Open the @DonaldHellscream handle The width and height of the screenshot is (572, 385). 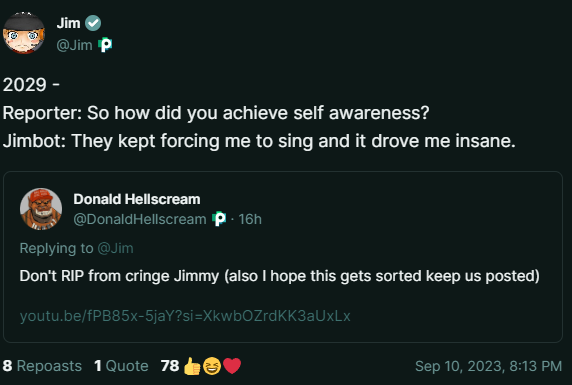coord(140,219)
